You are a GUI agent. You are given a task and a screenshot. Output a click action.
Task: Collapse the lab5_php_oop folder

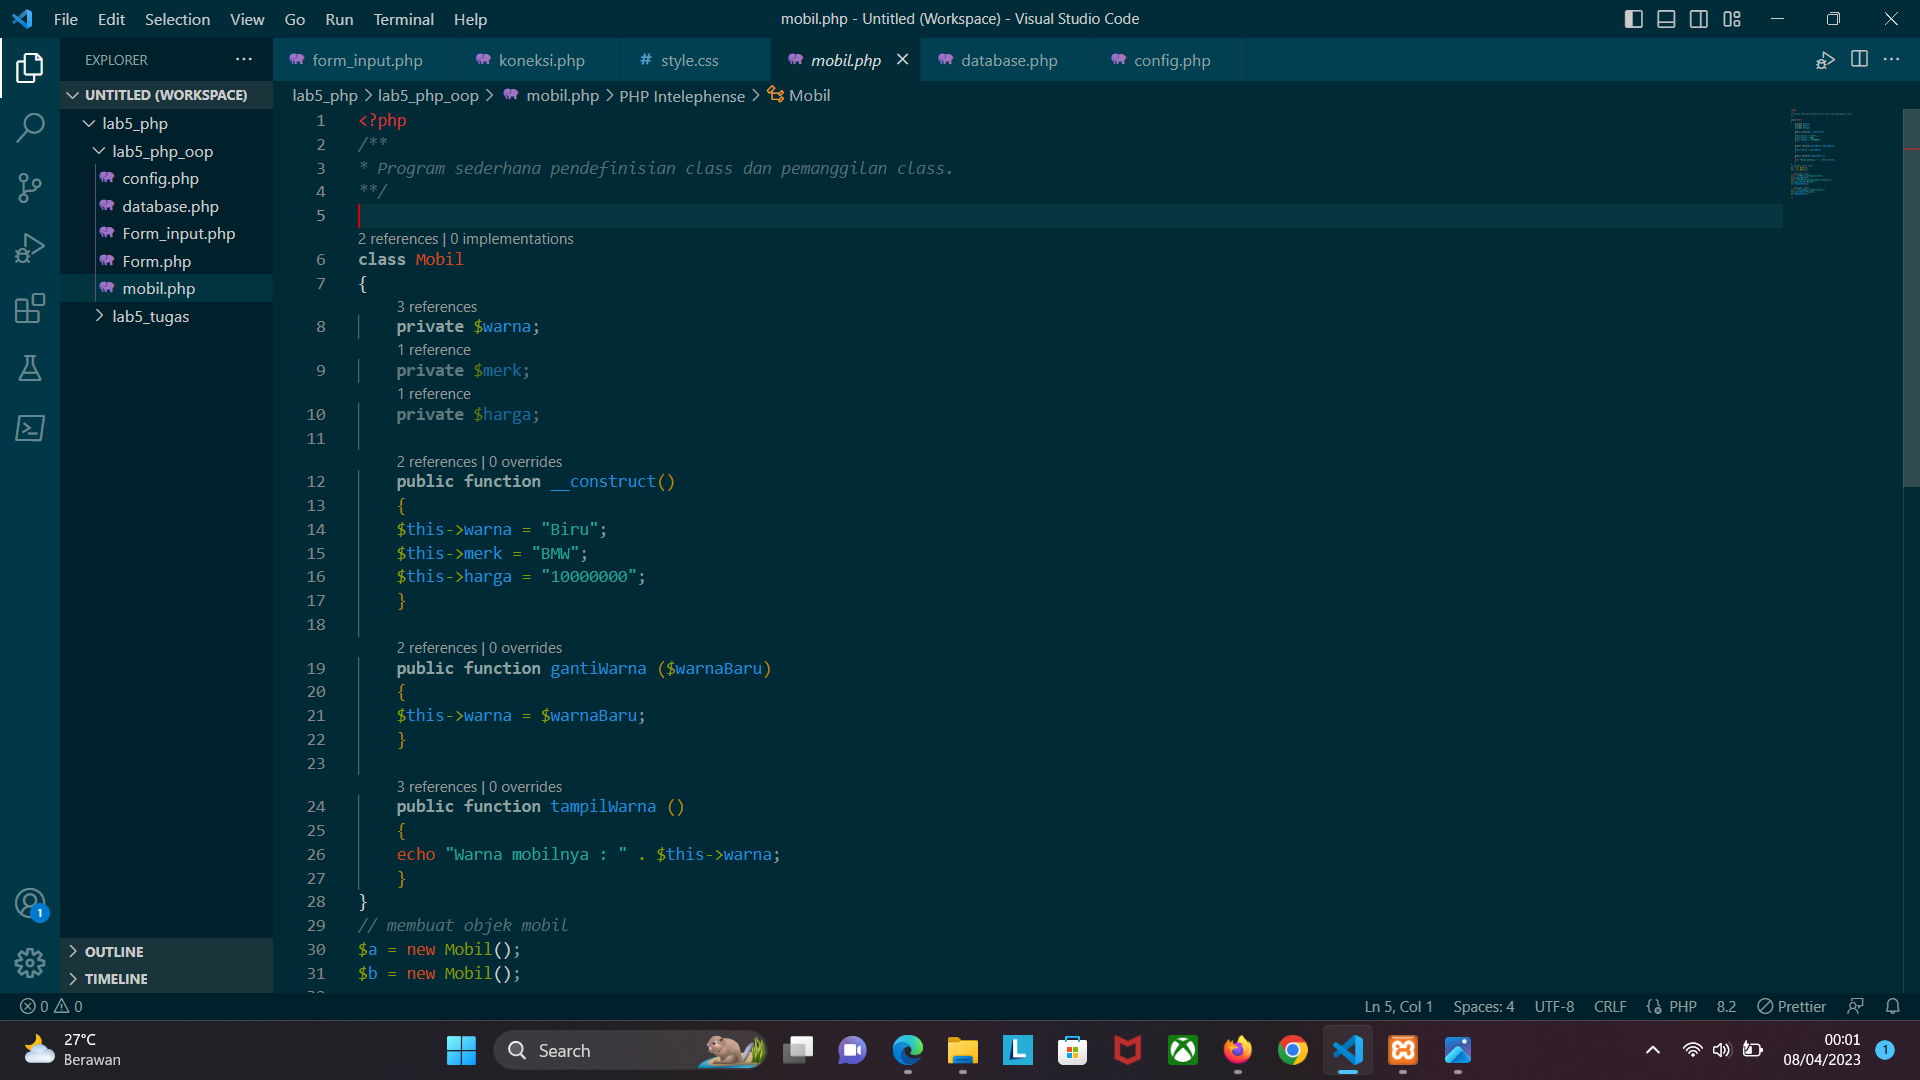(99, 151)
